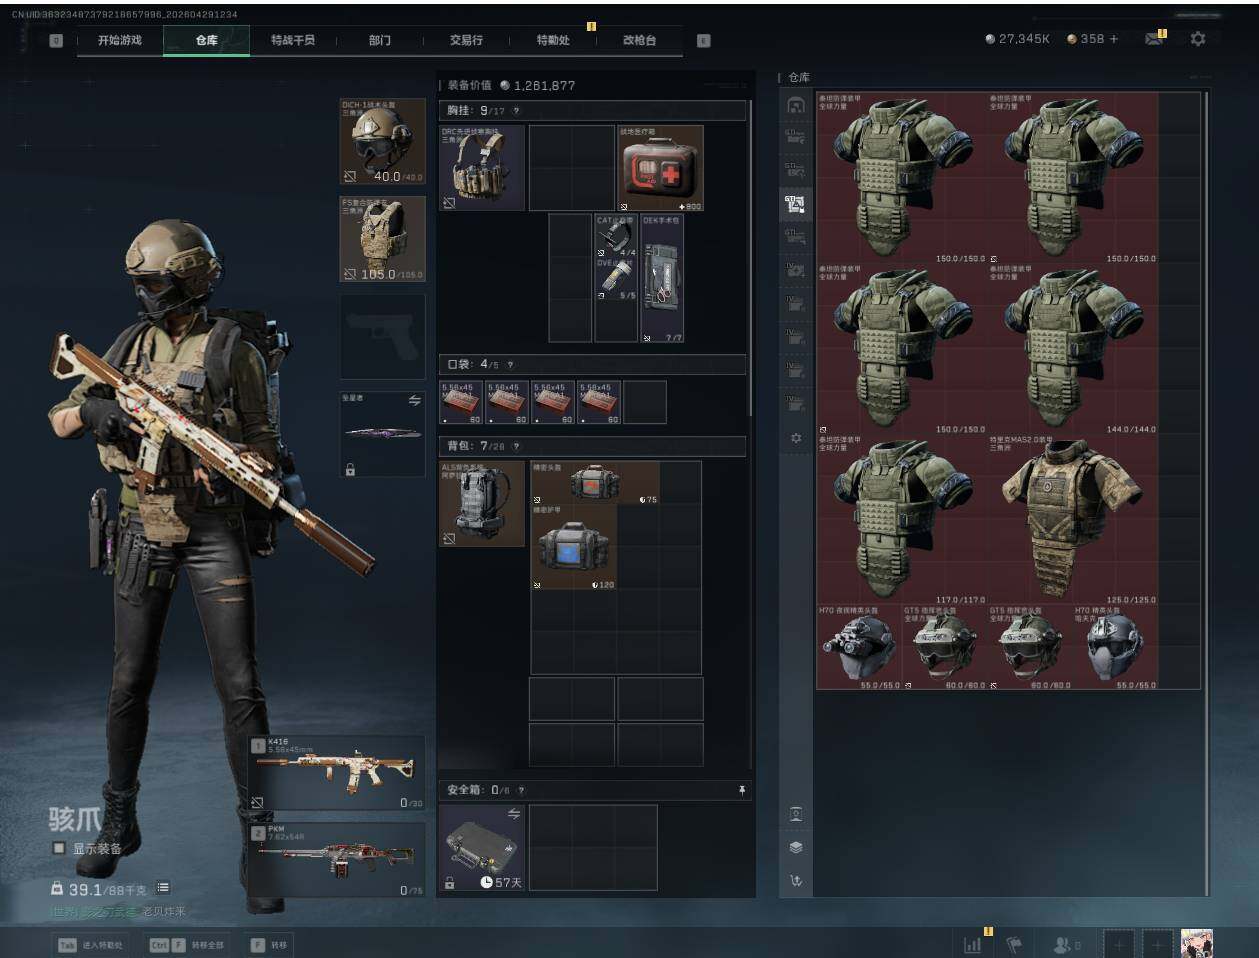
Task: Click the swap icon on safe box
Action: (514, 814)
